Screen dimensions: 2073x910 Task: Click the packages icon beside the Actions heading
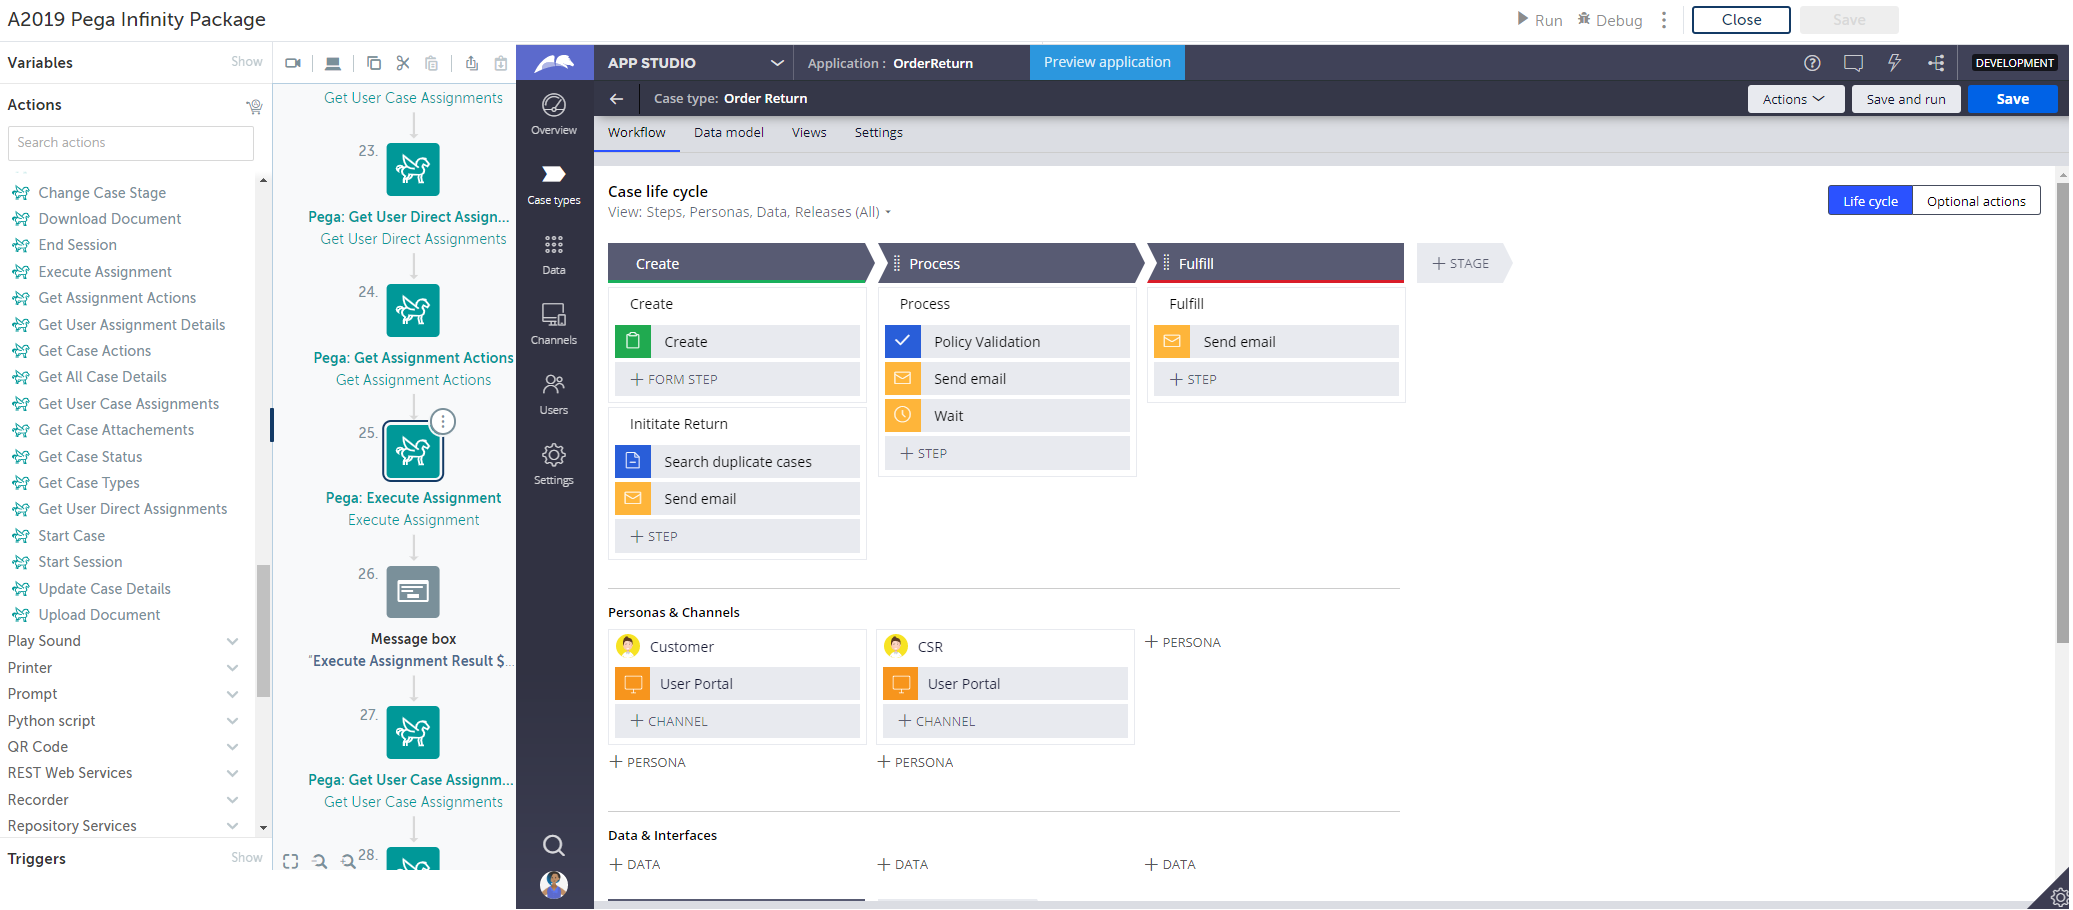point(254,106)
